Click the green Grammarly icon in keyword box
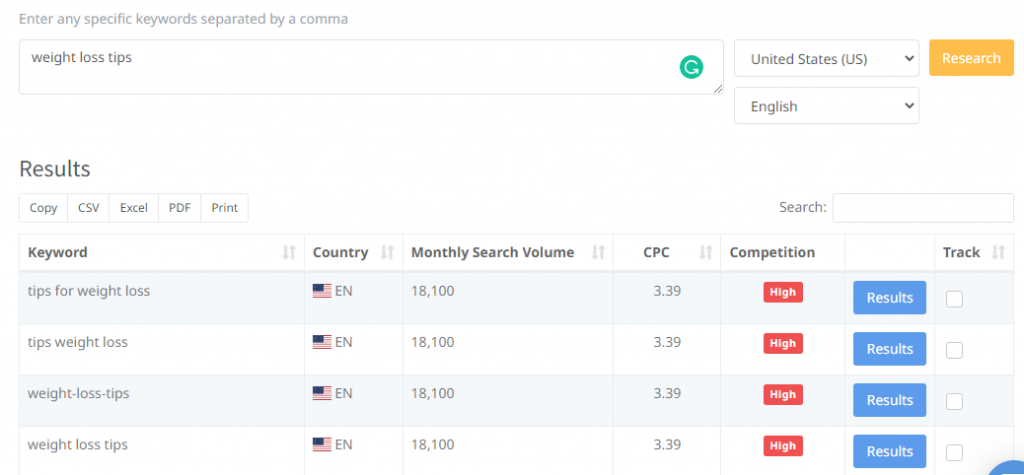Screen dimensions: 1024x475 tap(691, 68)
